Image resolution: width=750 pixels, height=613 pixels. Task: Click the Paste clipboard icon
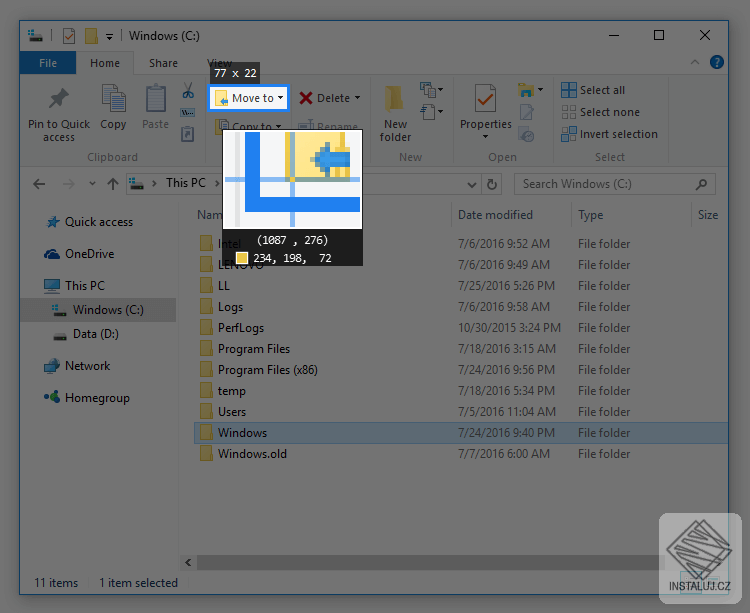[x=155, y=99]
